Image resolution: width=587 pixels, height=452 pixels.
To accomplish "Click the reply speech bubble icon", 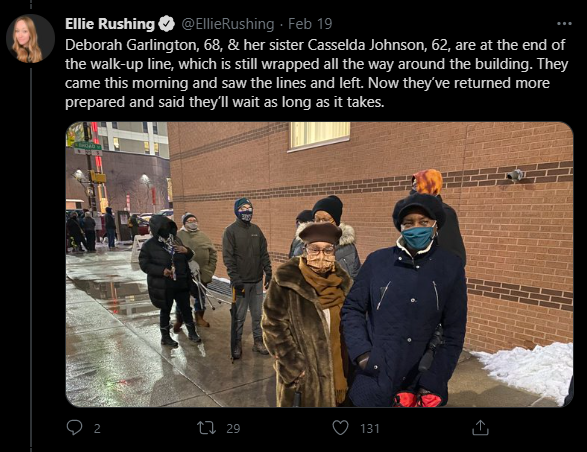I will pos(74,427).
